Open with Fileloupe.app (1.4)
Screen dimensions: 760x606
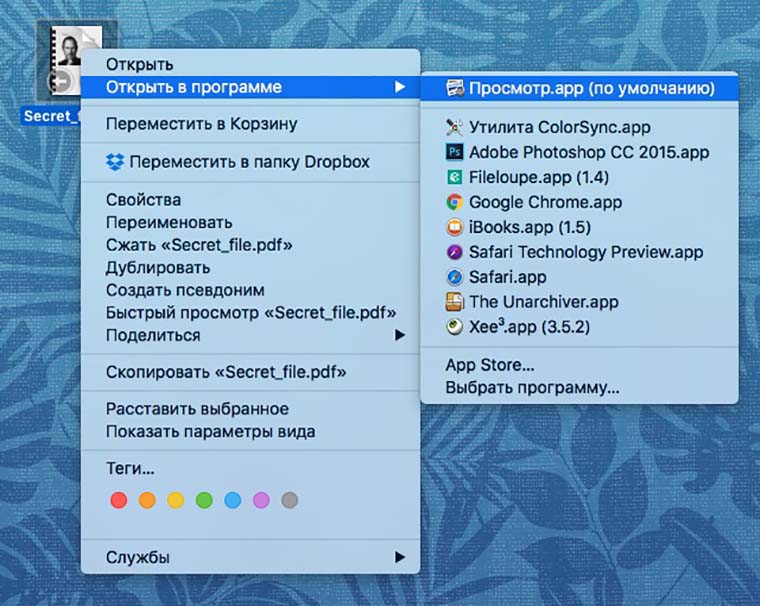click(x=579, y=177)
